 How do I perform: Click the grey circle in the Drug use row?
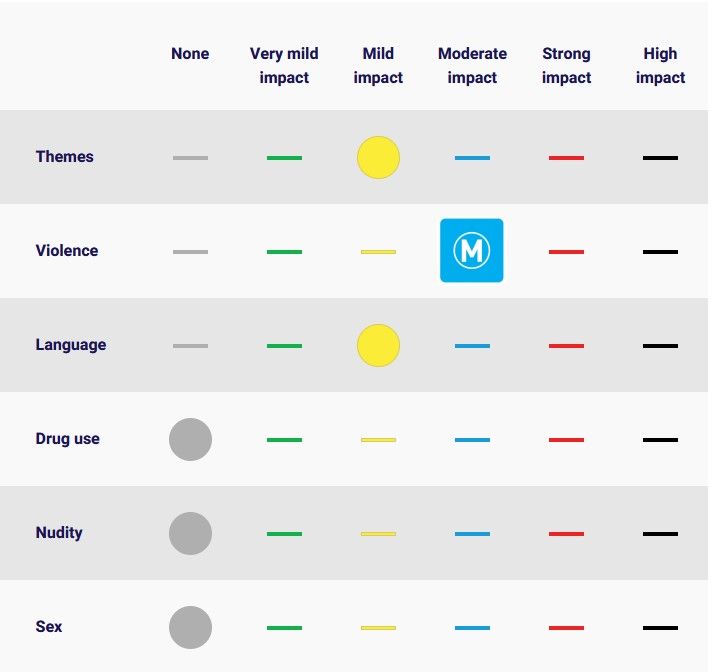tap(190, 439)
